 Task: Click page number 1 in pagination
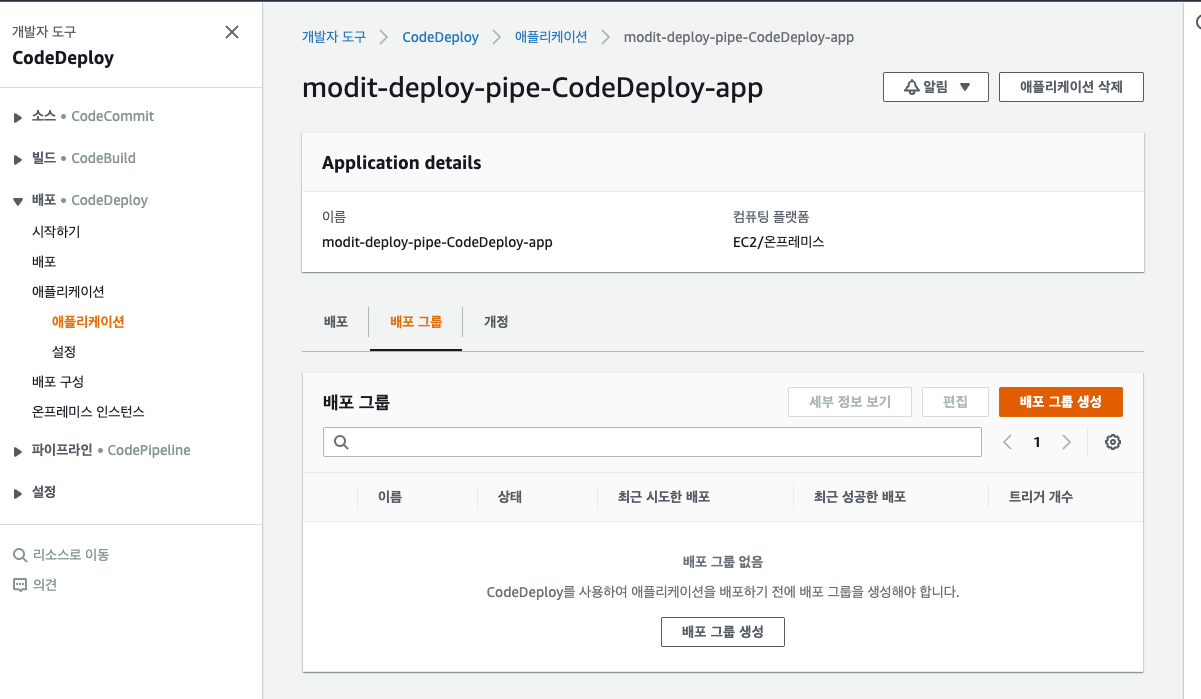(x=1037, y=442)
